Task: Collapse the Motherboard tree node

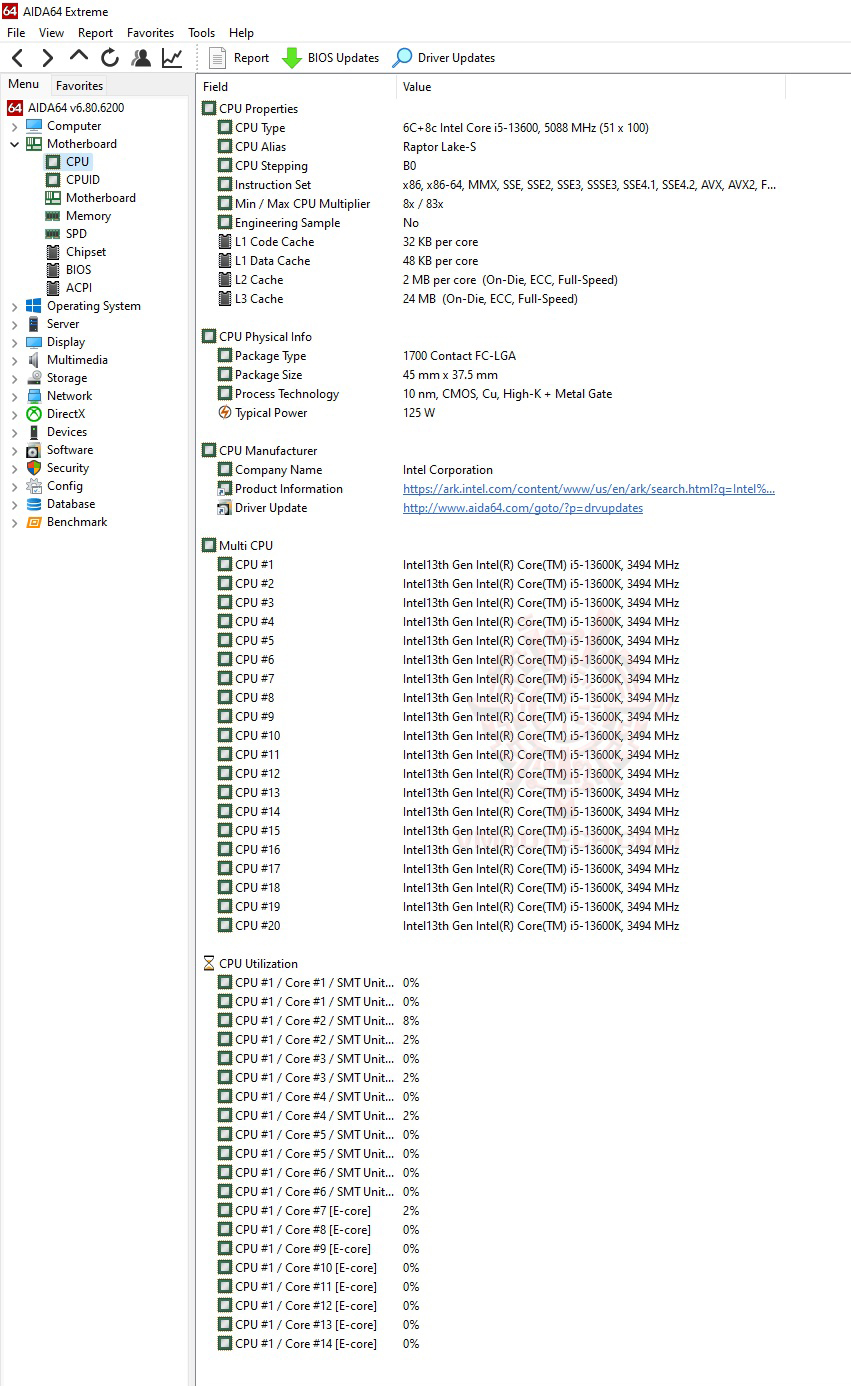Action: (x=14, y=144)
